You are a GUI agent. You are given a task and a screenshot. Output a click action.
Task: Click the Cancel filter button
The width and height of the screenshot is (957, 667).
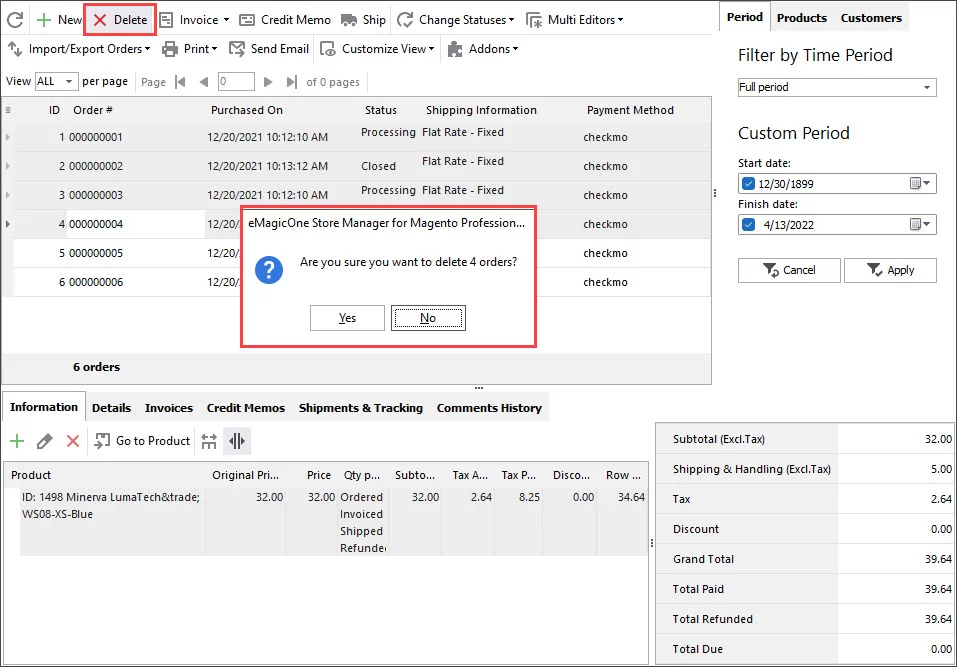pyautogui.click(x=789, y=270)
